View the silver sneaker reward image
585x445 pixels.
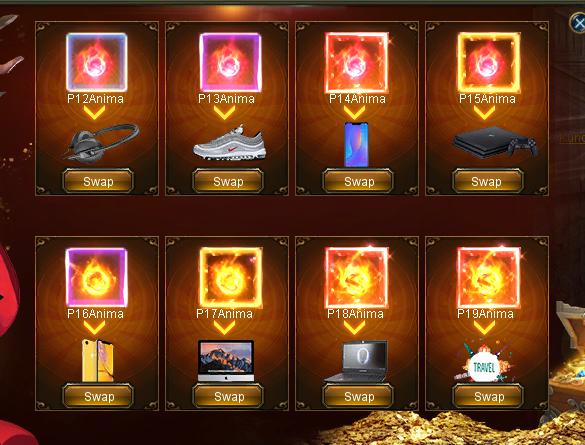[x=229, y=143]
